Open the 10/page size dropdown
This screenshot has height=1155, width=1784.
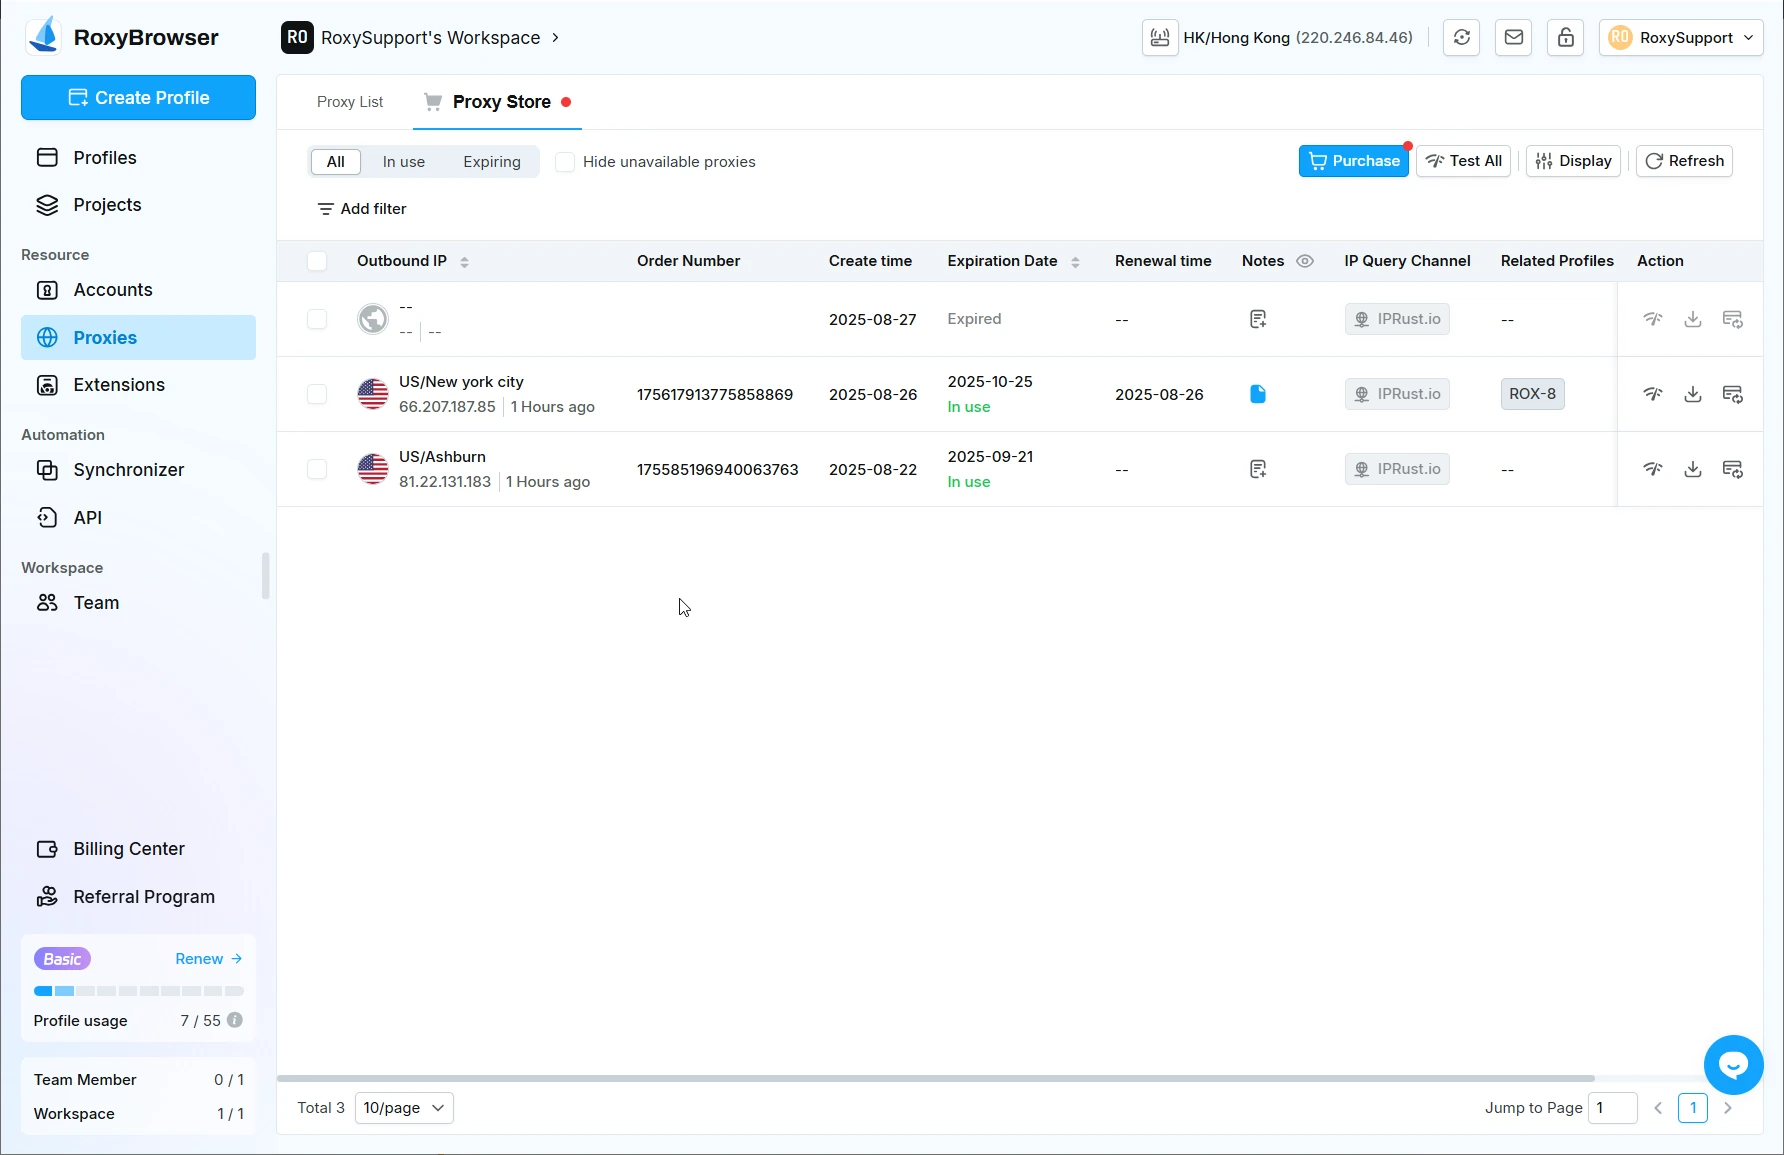(404, 1108)
